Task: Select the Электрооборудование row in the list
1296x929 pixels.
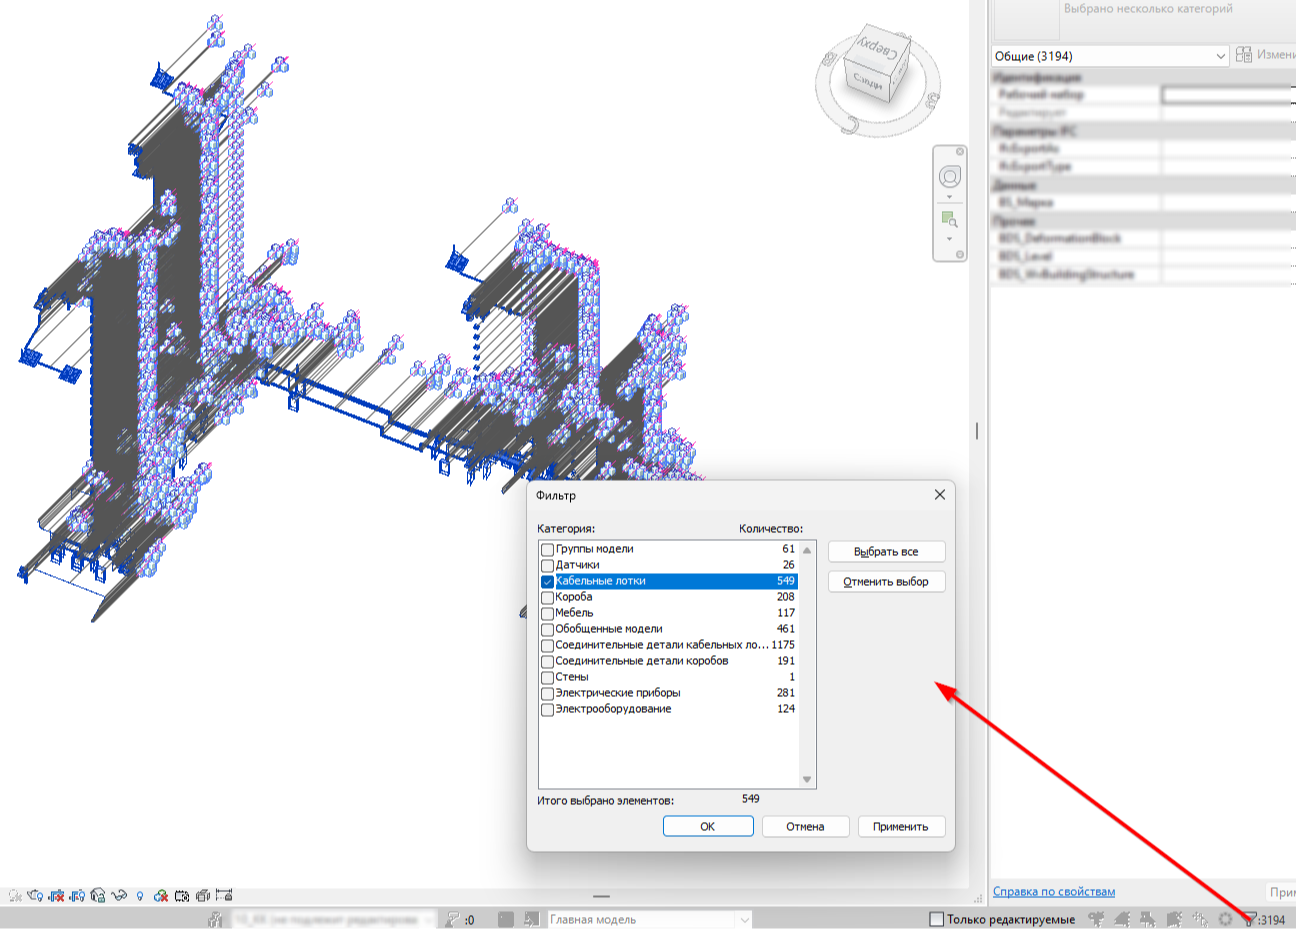Action: (613, 709)
